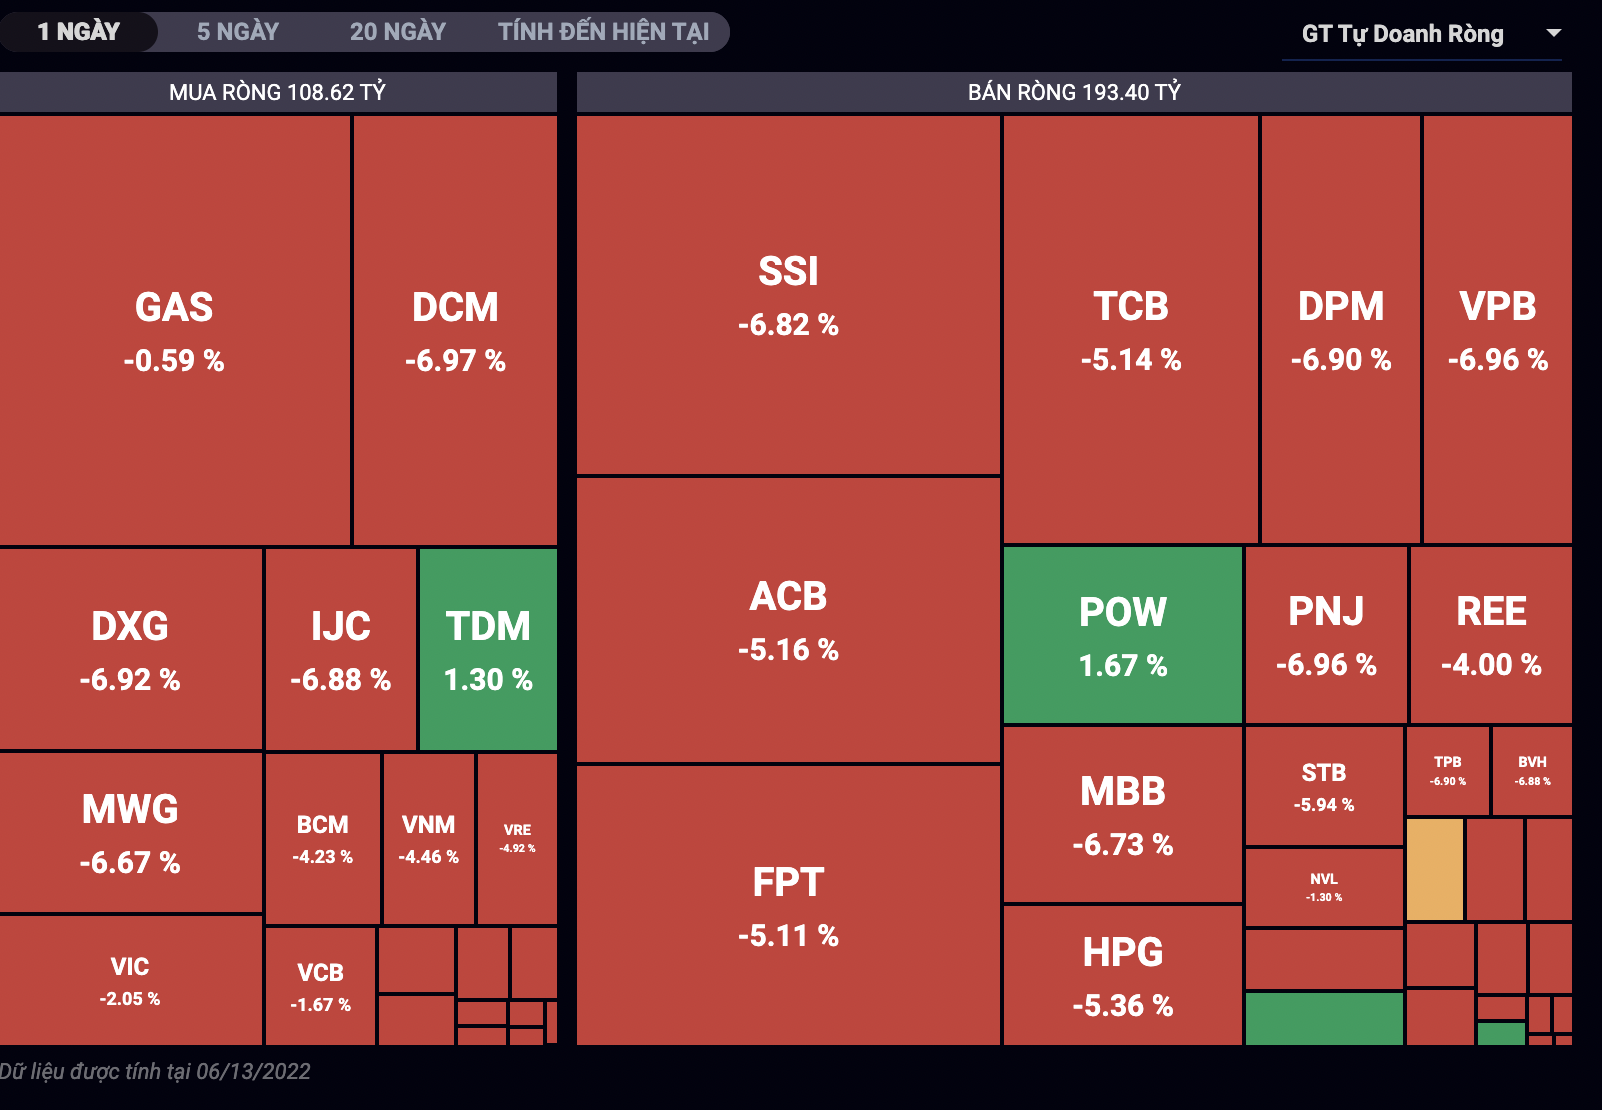1602x1110 pixels.
Task: Select the 1 NGÀY period toggle
Action: click(78, 32)
